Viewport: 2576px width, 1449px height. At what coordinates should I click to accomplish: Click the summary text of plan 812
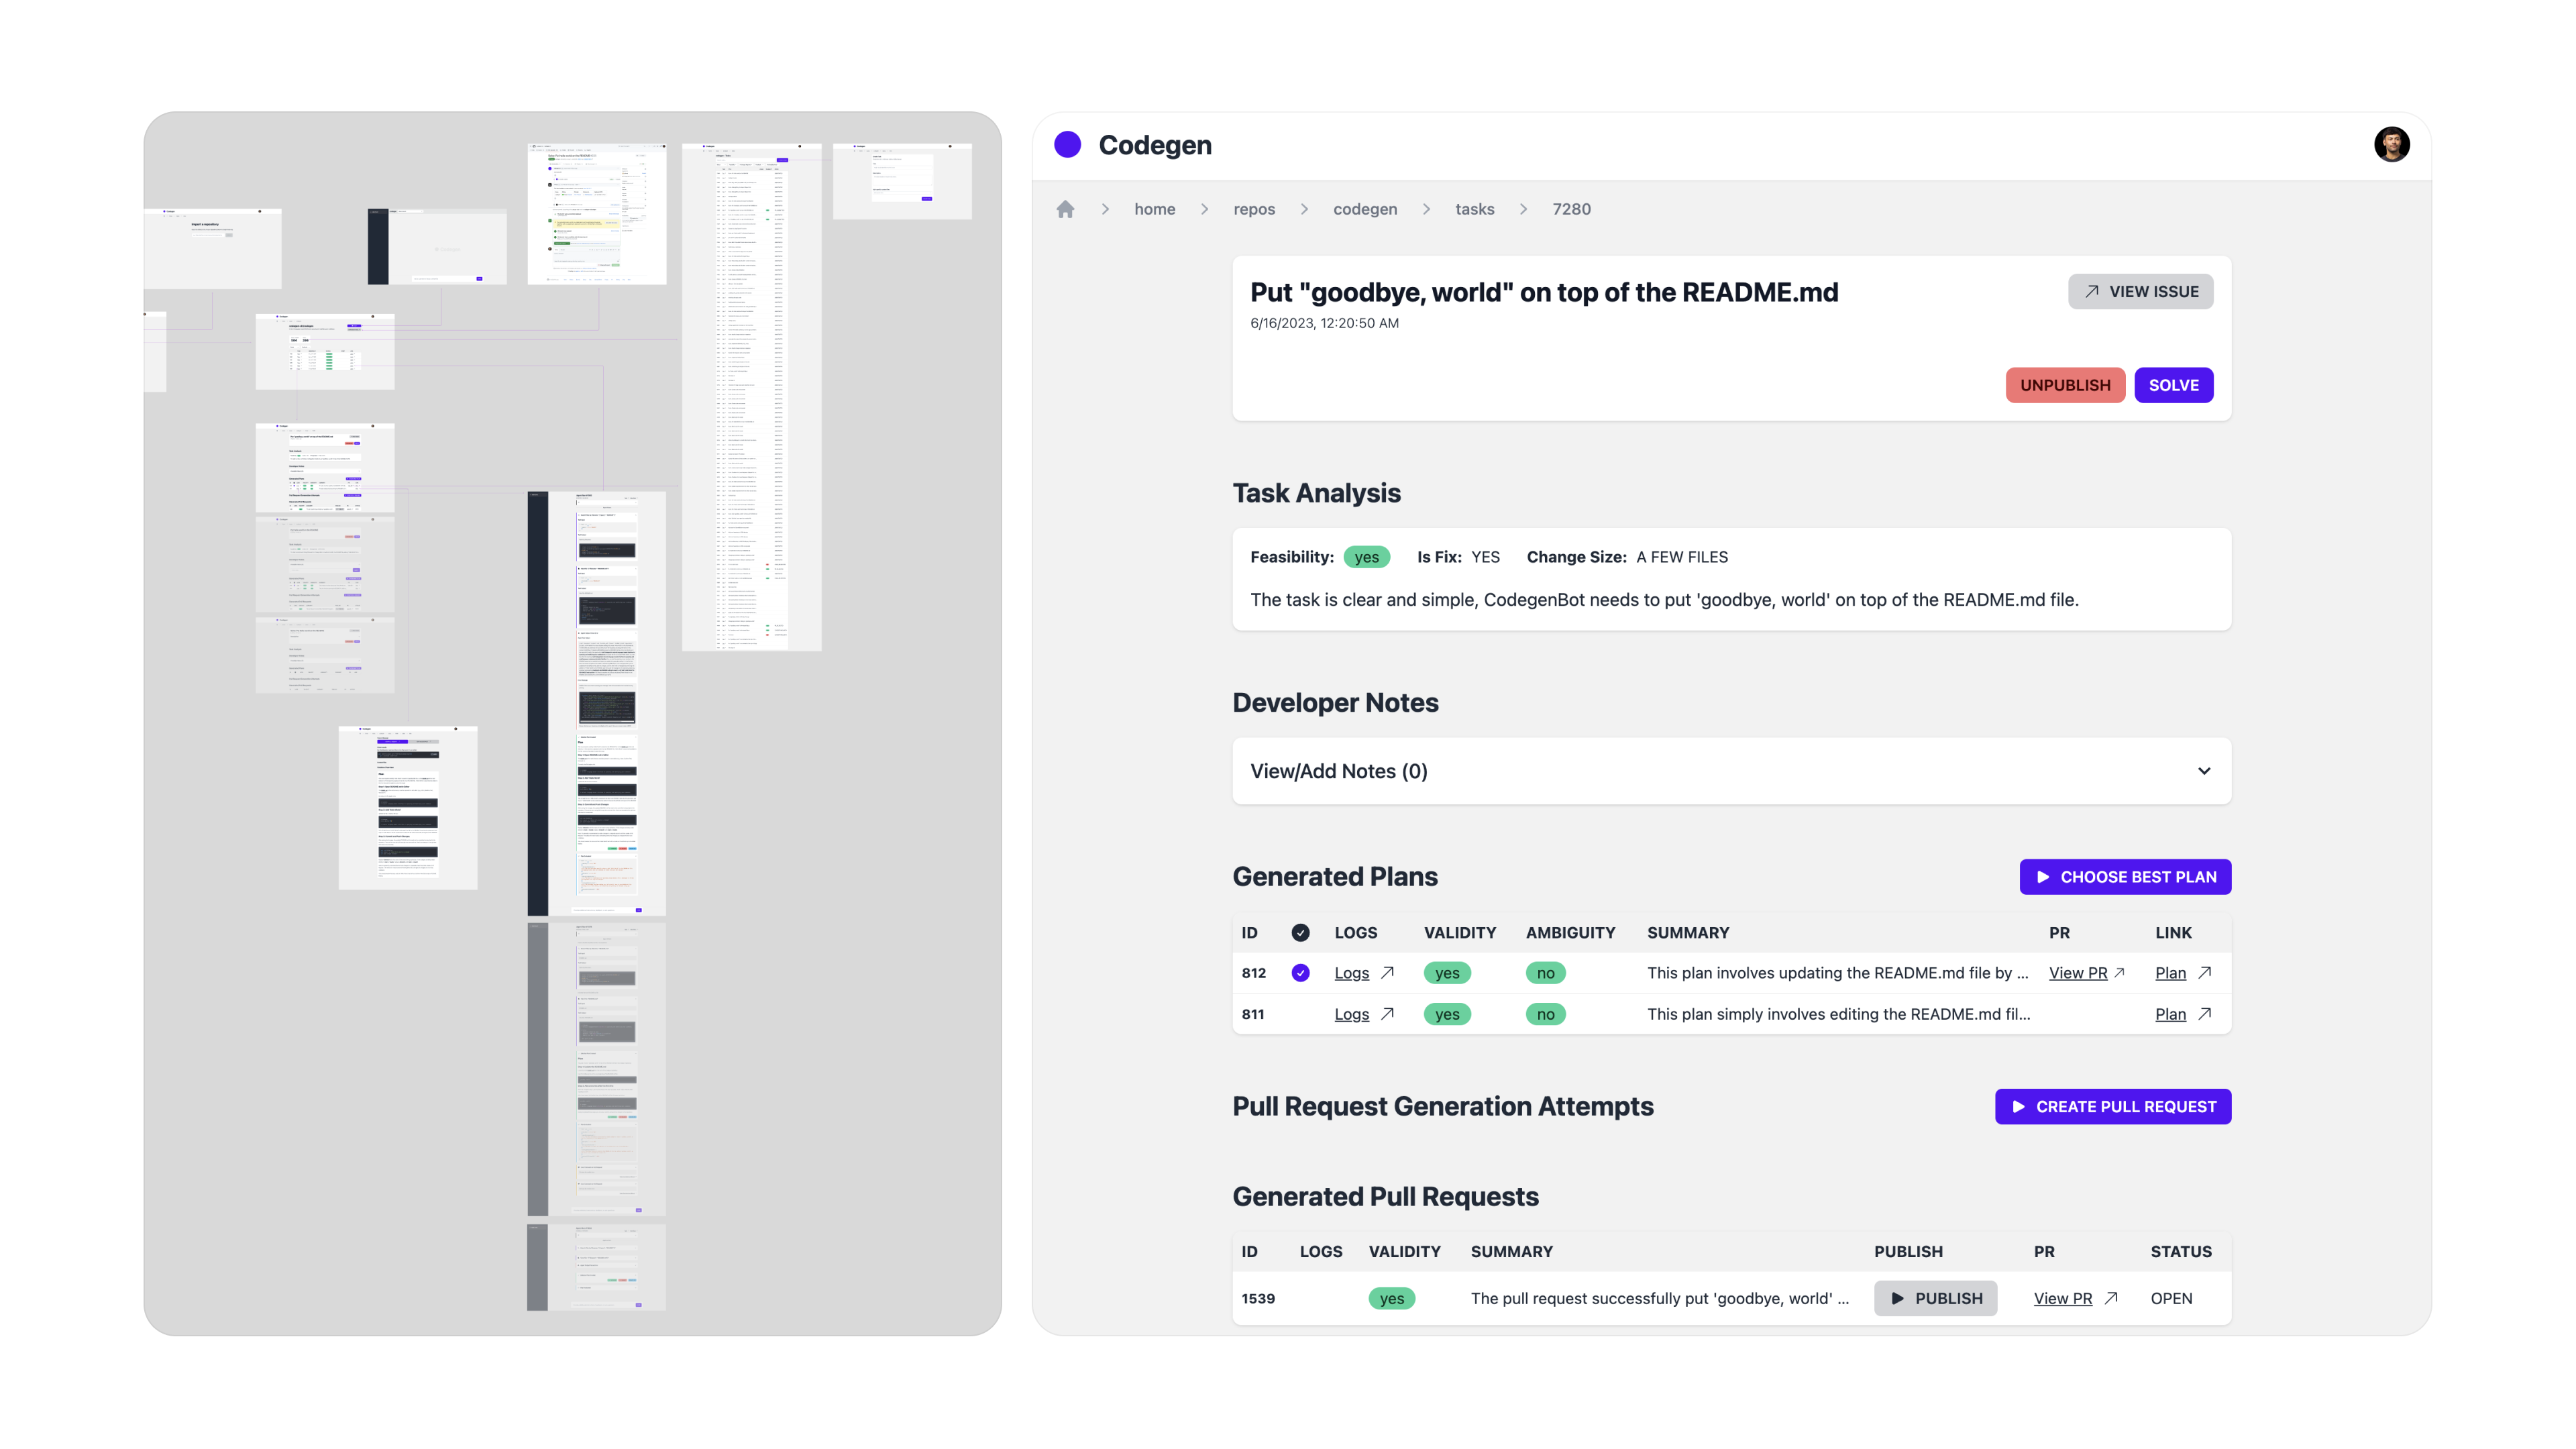[x=1837, y=973]
